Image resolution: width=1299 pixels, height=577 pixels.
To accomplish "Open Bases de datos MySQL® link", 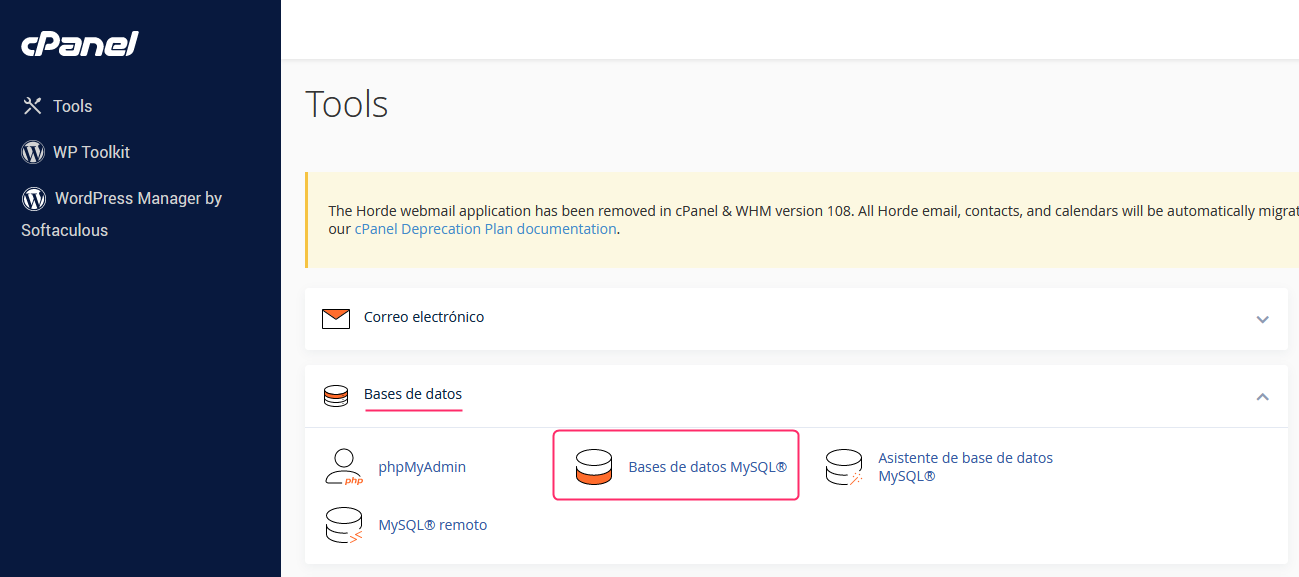I will [708, 467].
